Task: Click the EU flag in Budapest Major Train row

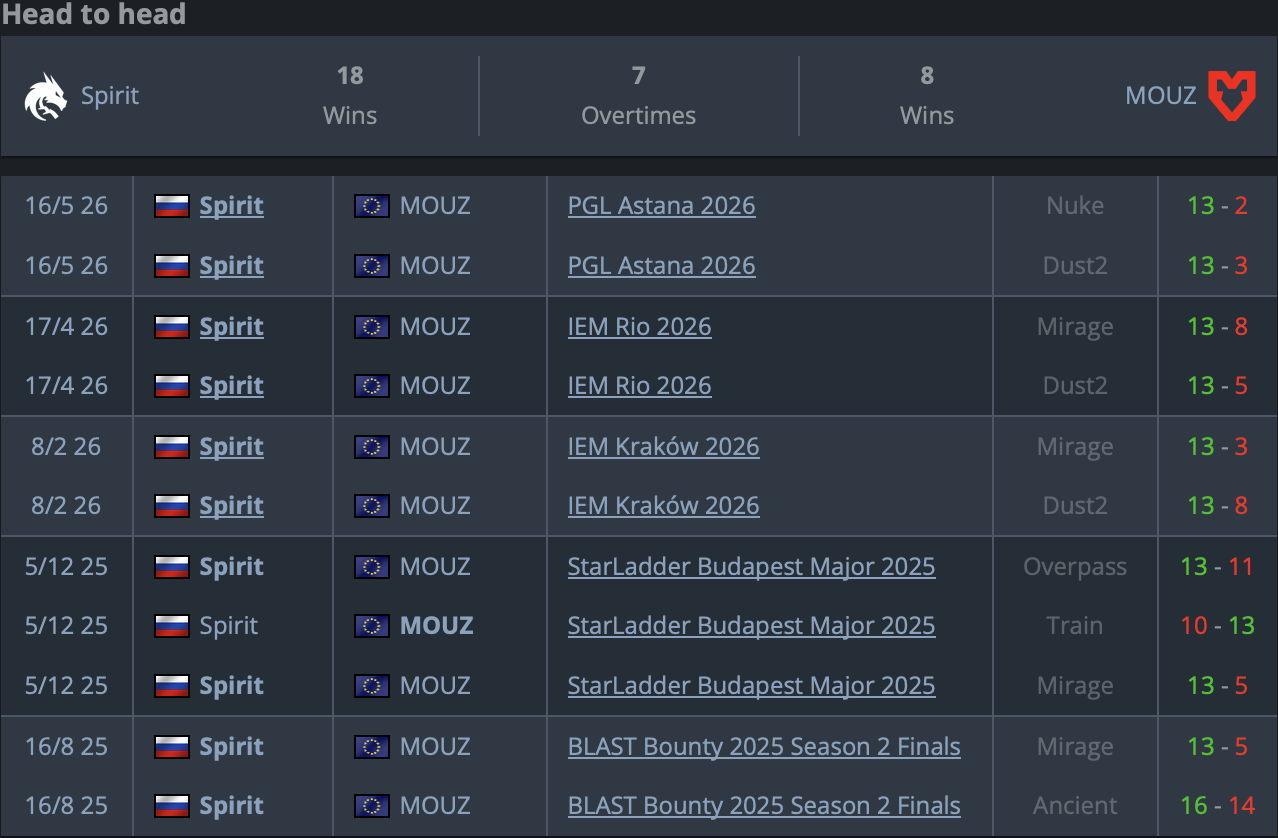Action: [x=372, y=626]
